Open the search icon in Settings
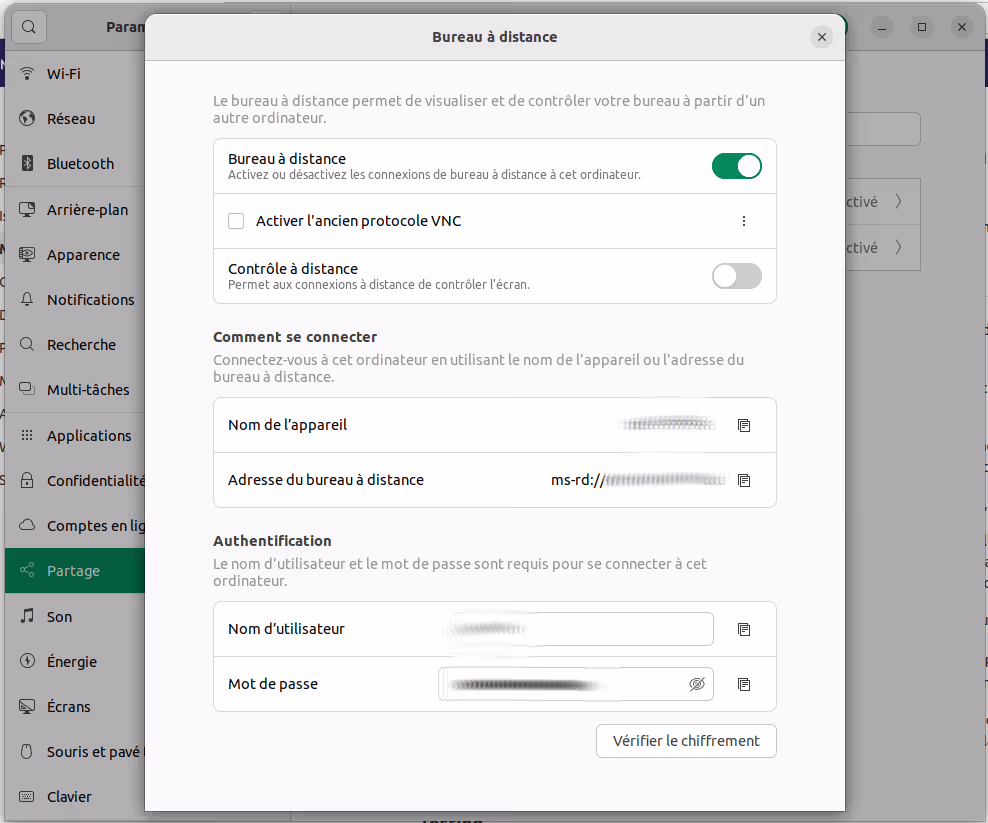 point(29,27)
